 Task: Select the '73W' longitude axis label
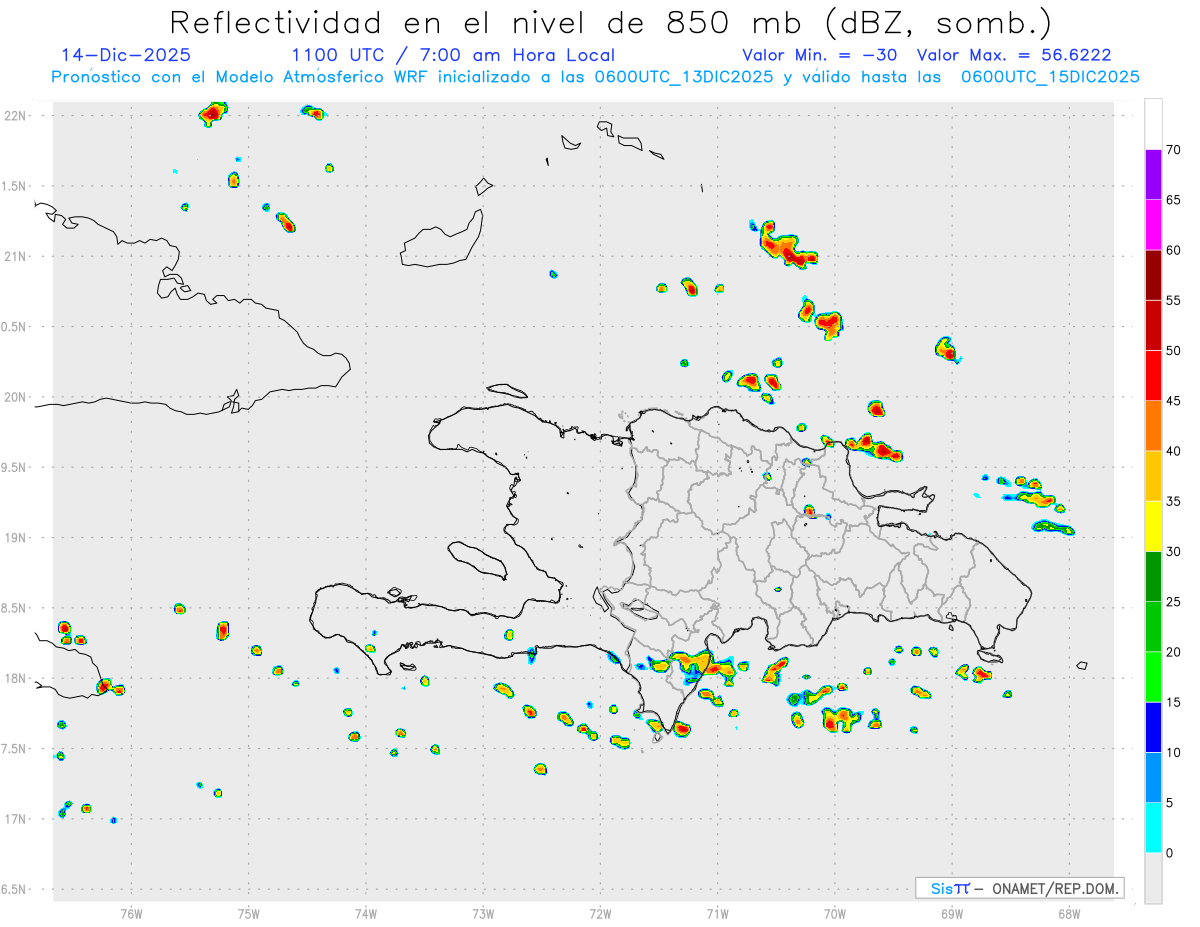(x=483, y=912)
